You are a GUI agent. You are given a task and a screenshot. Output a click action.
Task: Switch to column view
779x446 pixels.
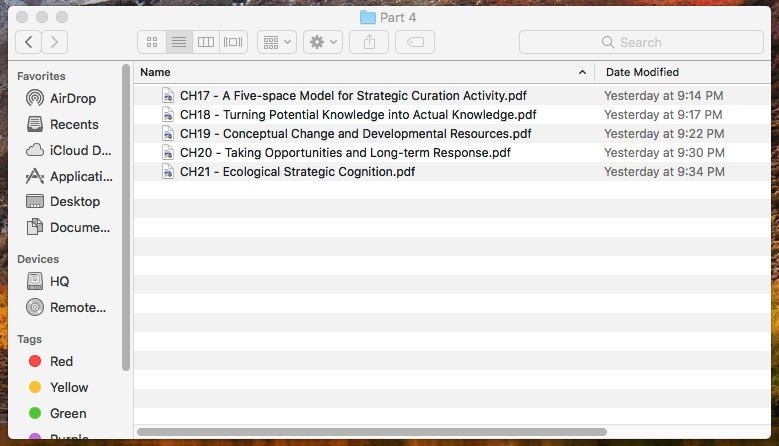click(x=206, y=42)
